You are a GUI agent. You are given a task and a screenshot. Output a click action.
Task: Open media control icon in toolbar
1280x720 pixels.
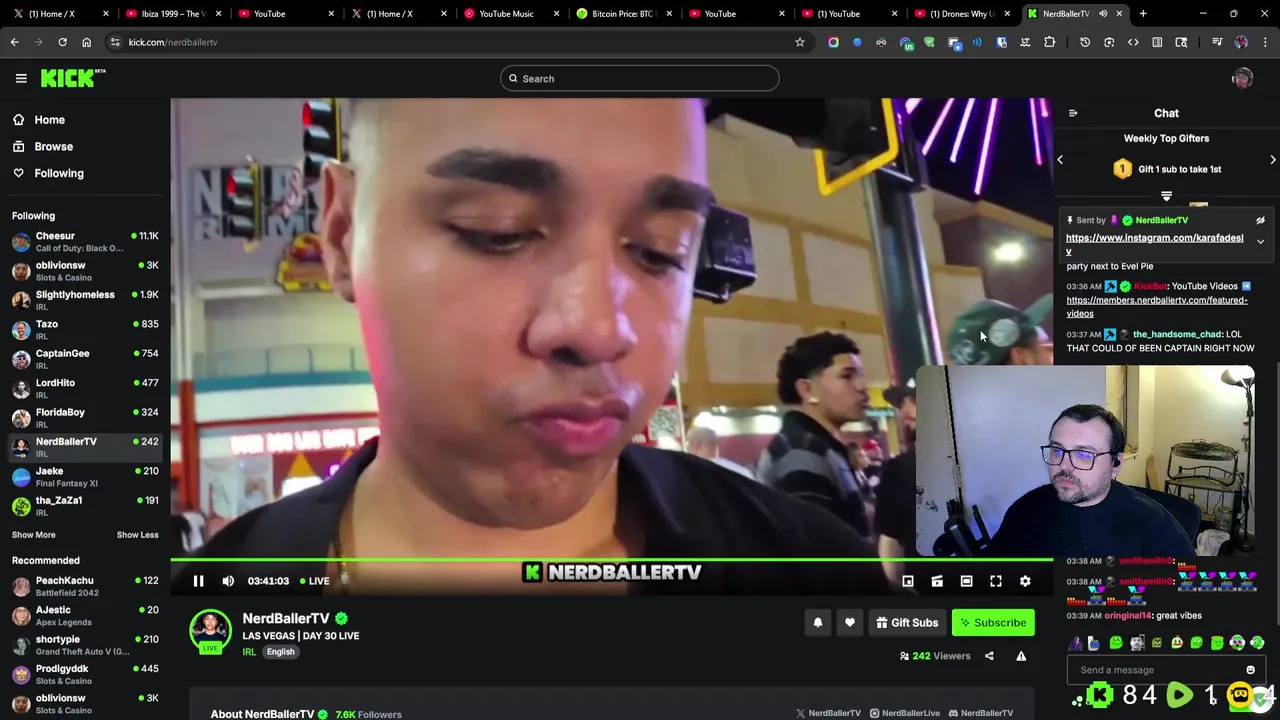pos(1217,42)
